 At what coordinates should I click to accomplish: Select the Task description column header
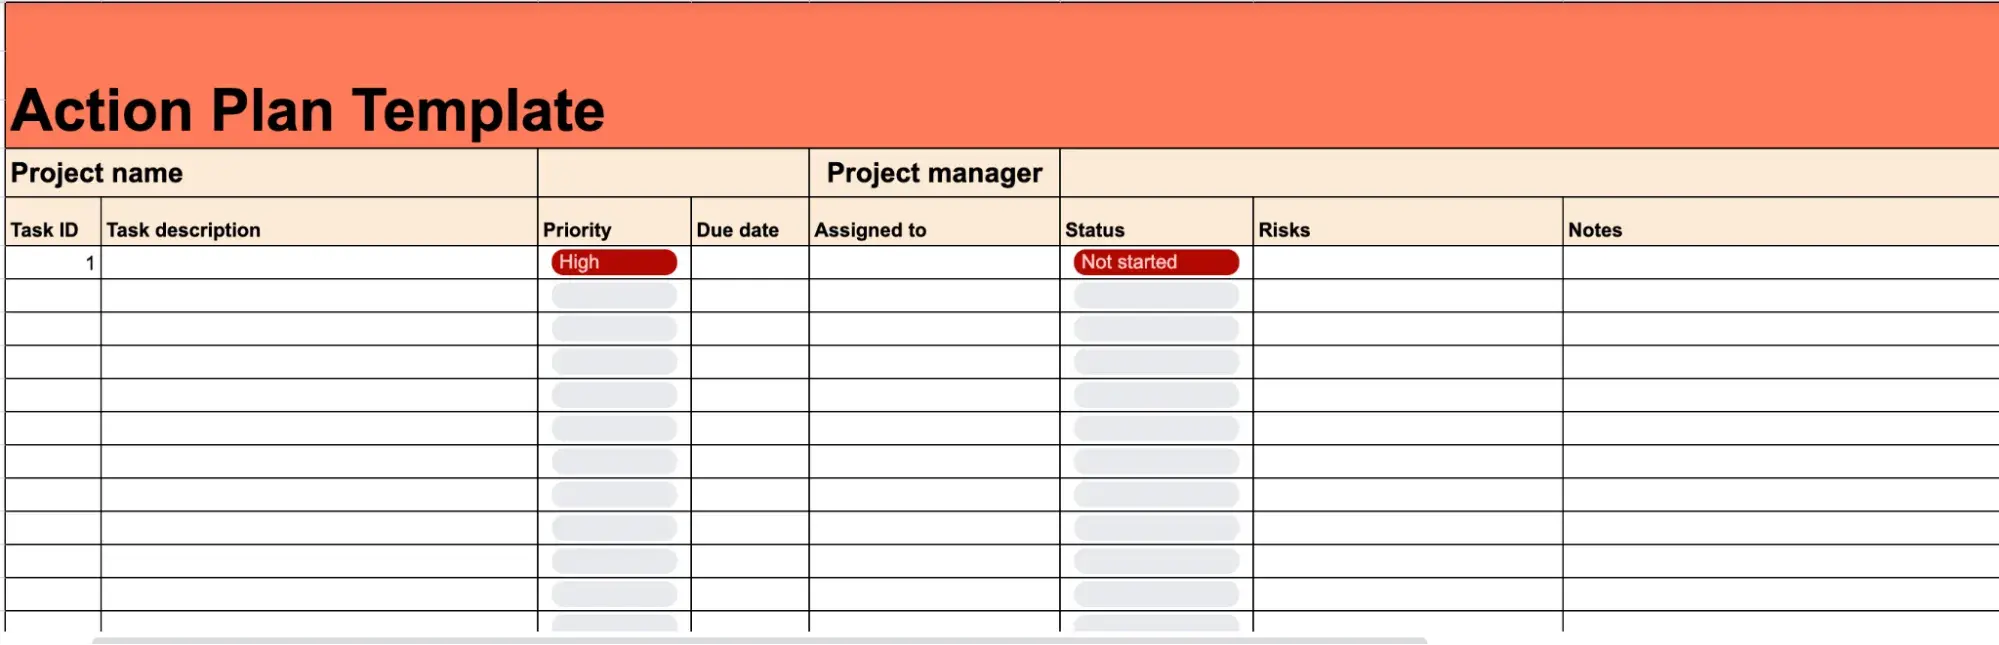[x=318, y=229]
